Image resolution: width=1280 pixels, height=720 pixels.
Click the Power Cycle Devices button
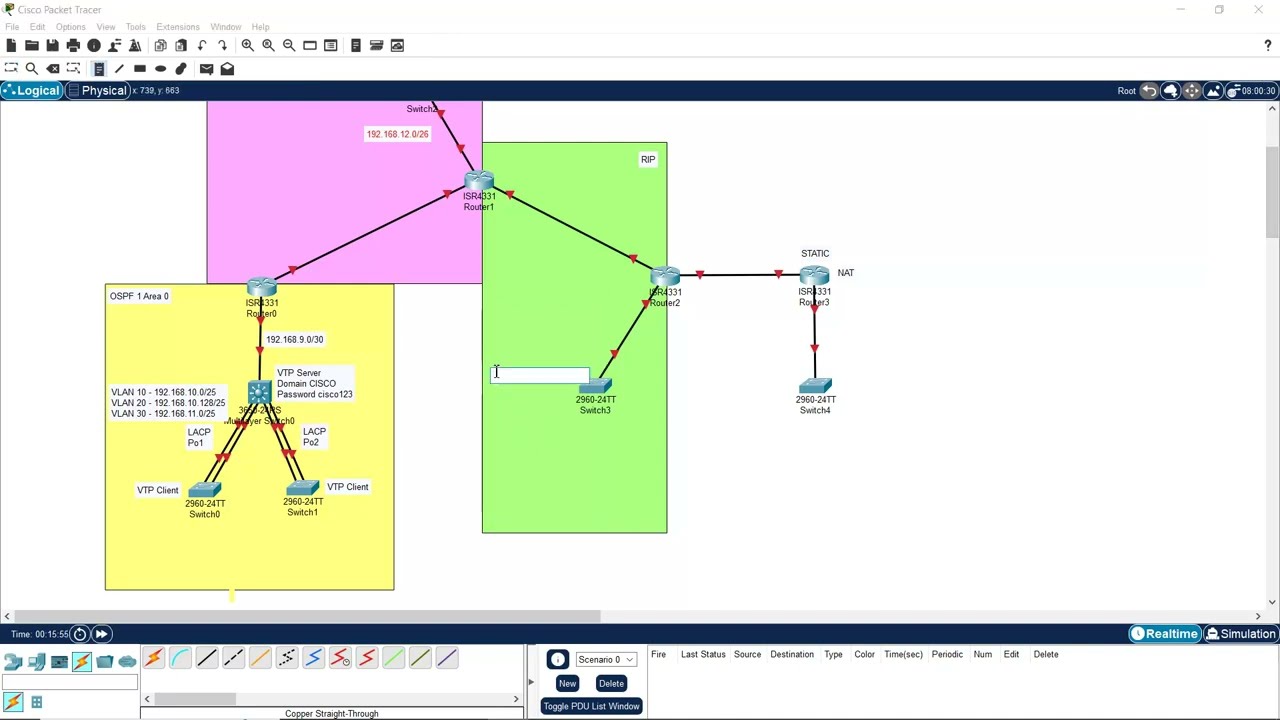pos(80,634)
